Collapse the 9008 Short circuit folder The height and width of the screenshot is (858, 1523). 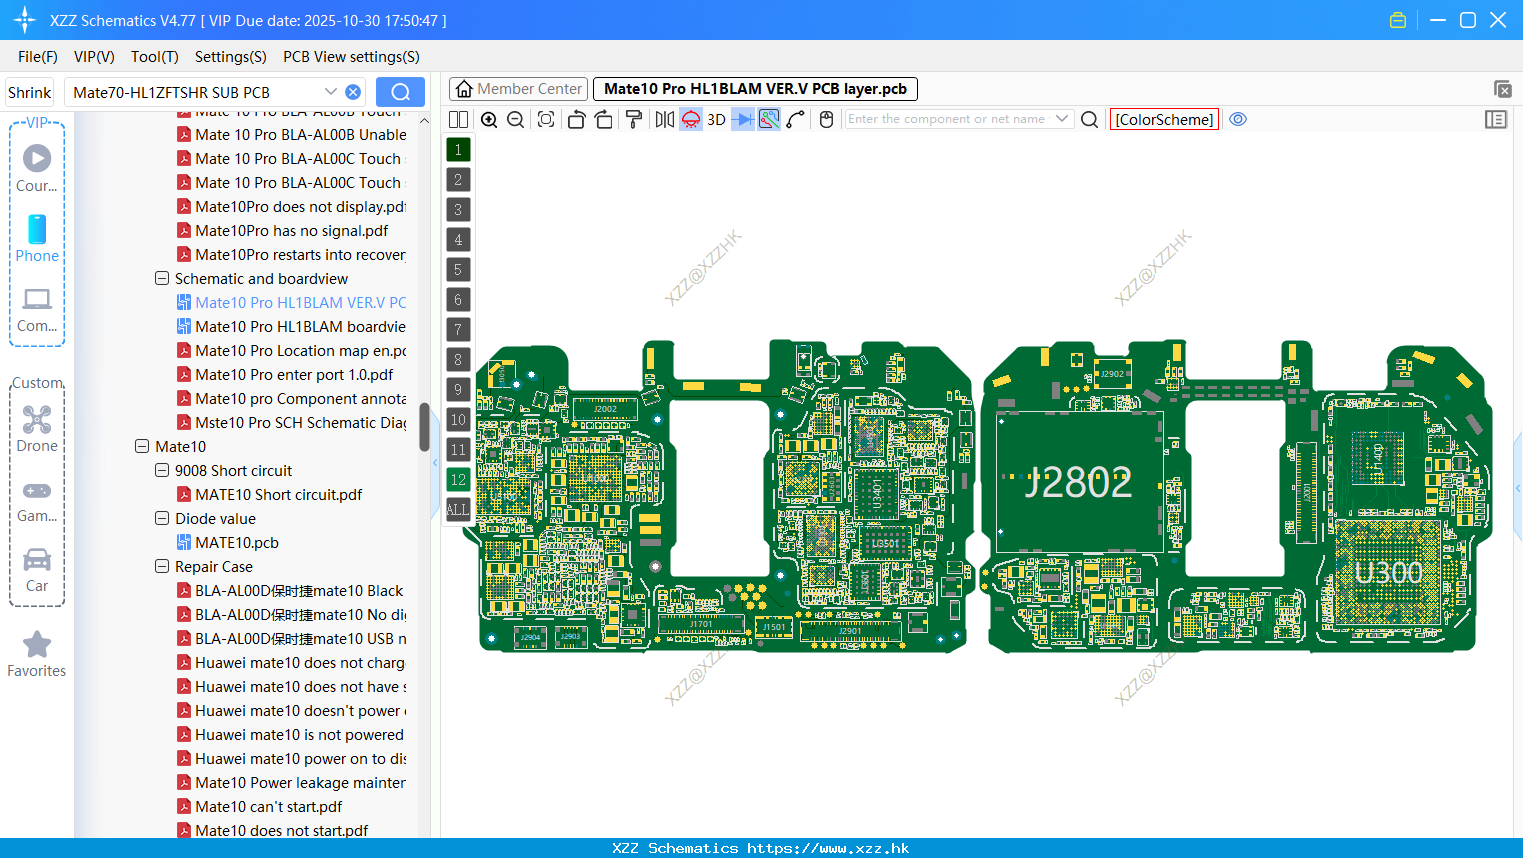click(162, 471)
